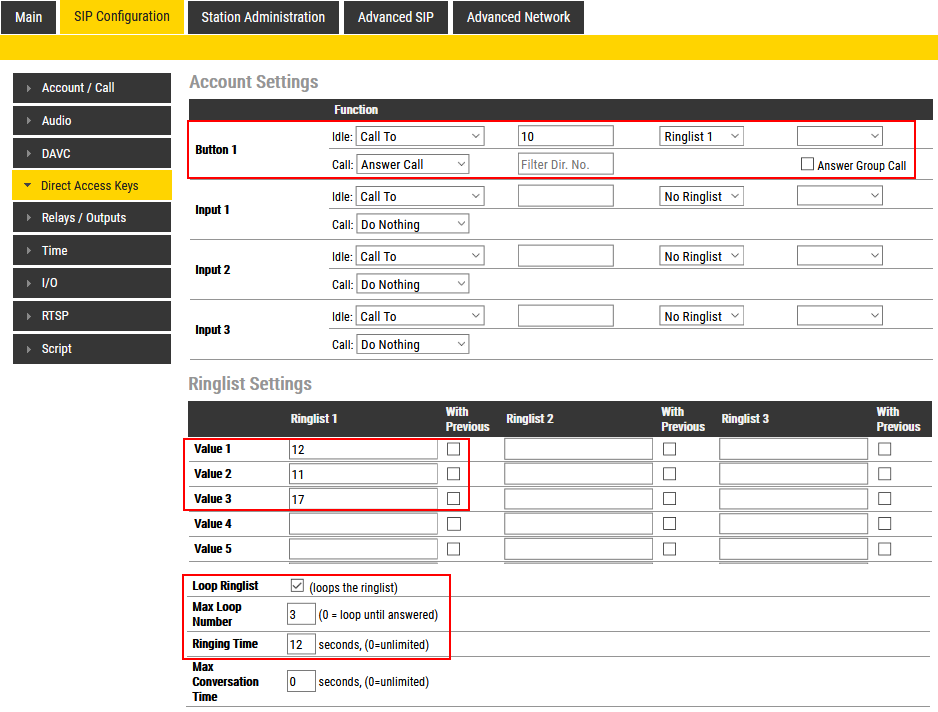The height and width of the screenshot is (712, 938).
Task: Click the Ringing Time input field
Action: pos(301,644)
